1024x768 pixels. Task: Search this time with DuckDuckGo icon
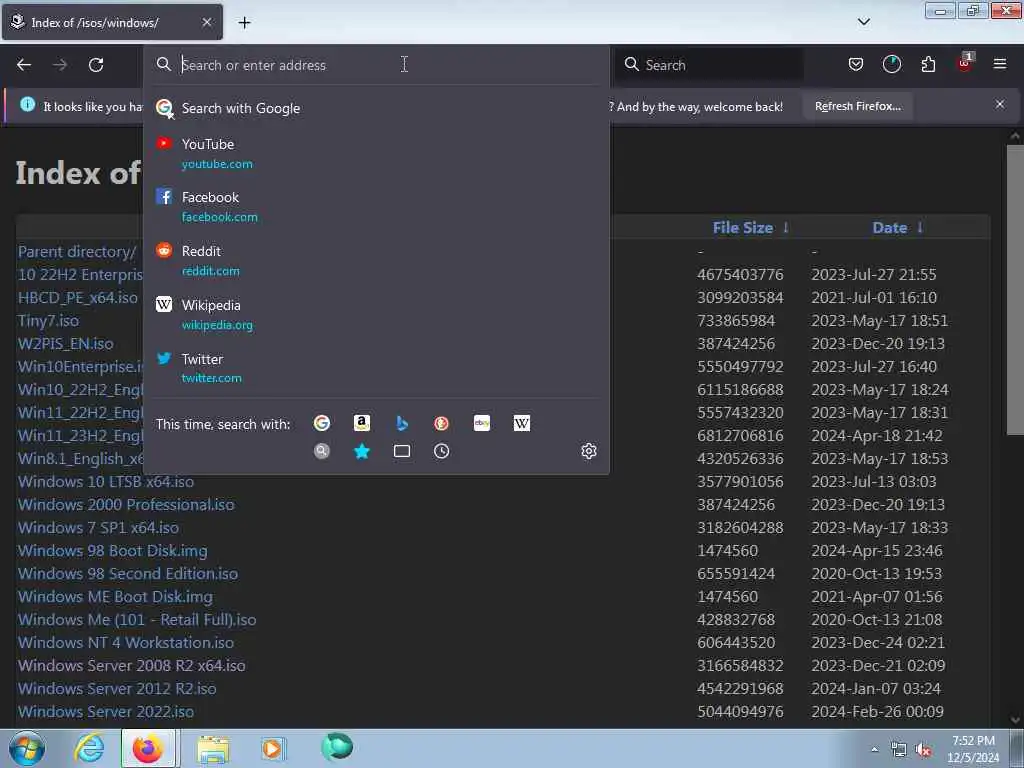[441, 424]
